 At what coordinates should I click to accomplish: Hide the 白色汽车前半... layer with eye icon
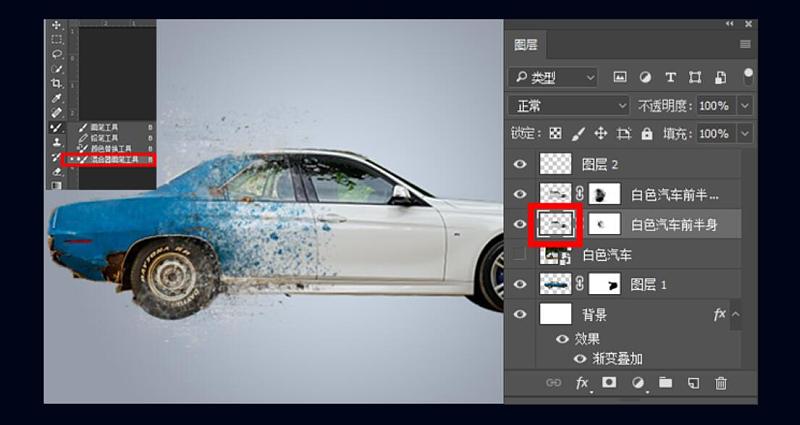(x=520, y=194)
